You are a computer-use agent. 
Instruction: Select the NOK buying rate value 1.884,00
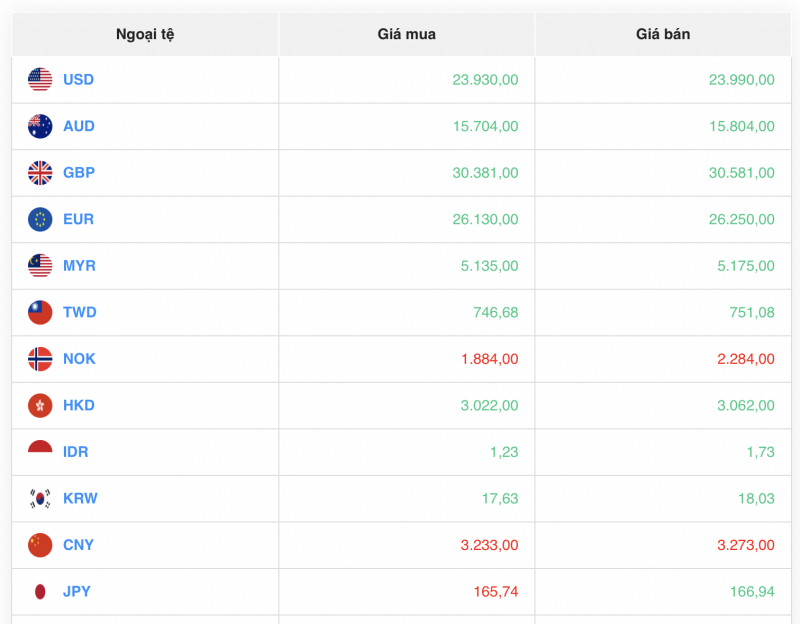pos(489,359)
